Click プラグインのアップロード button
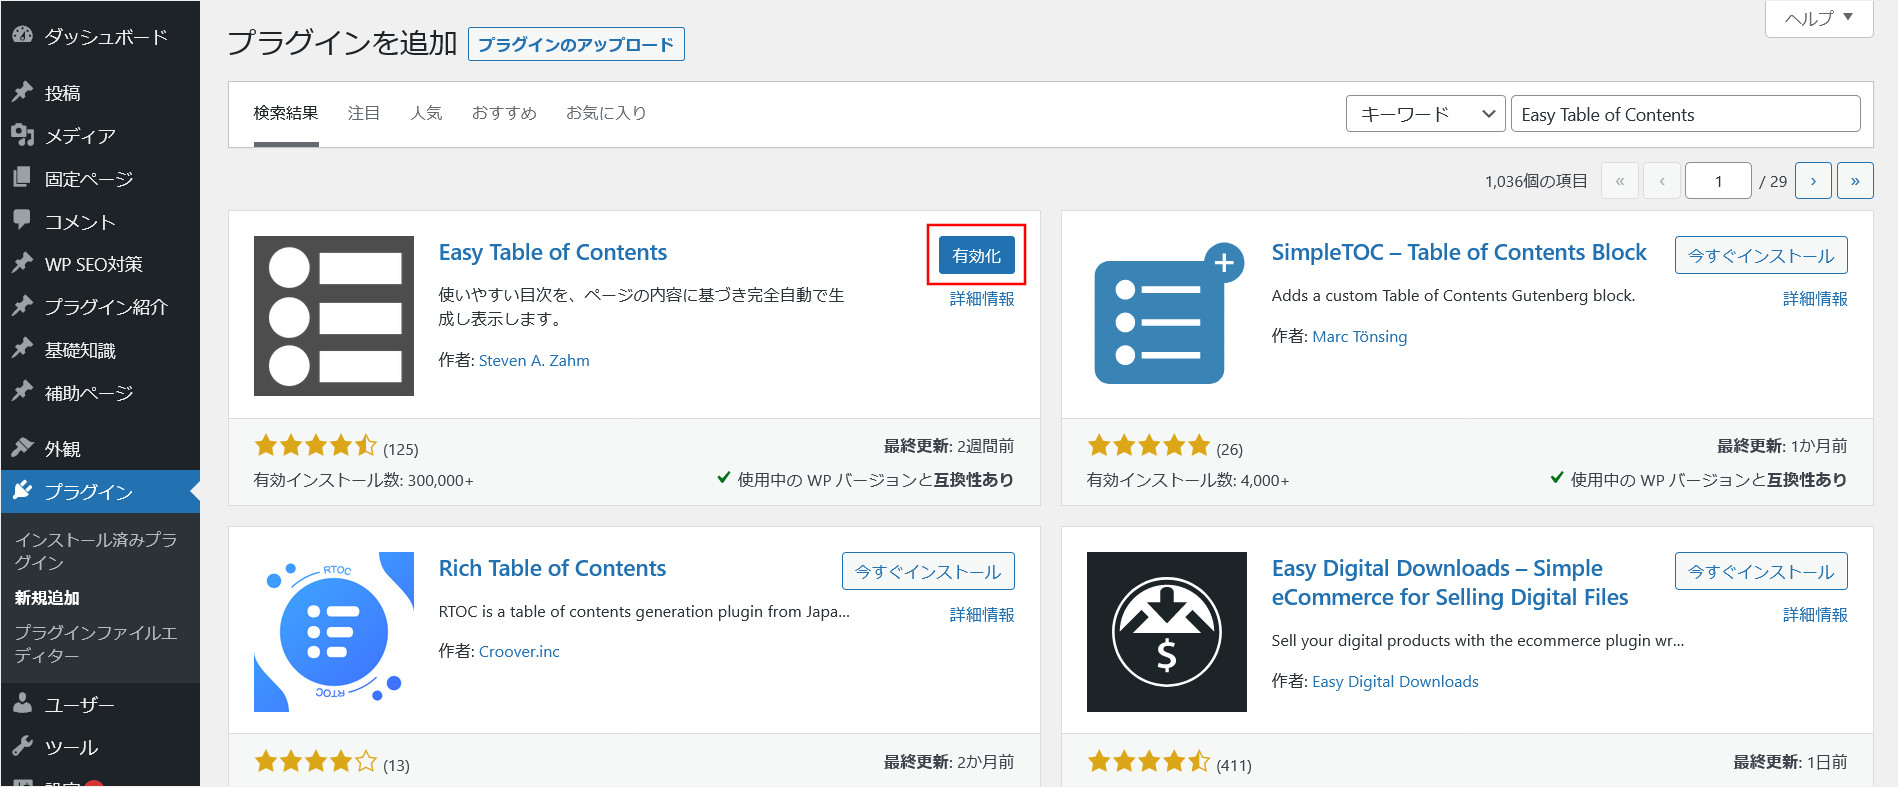The height and width of the screenshot is (787, 1898). click(576, 45)
